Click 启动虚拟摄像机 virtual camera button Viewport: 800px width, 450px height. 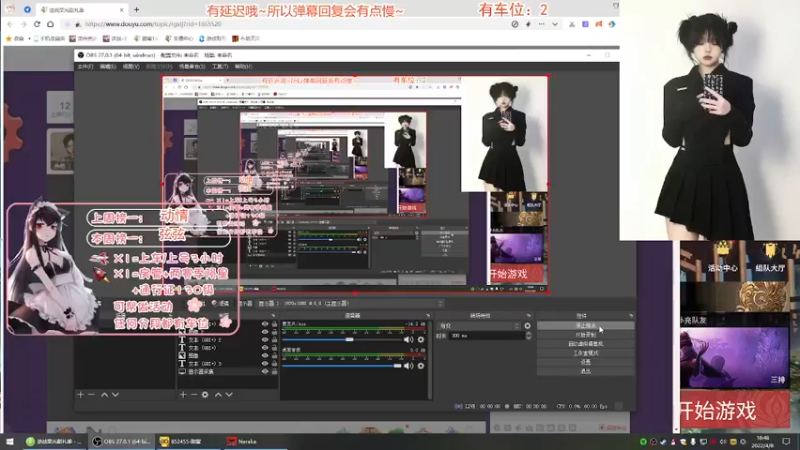(585, 344)
